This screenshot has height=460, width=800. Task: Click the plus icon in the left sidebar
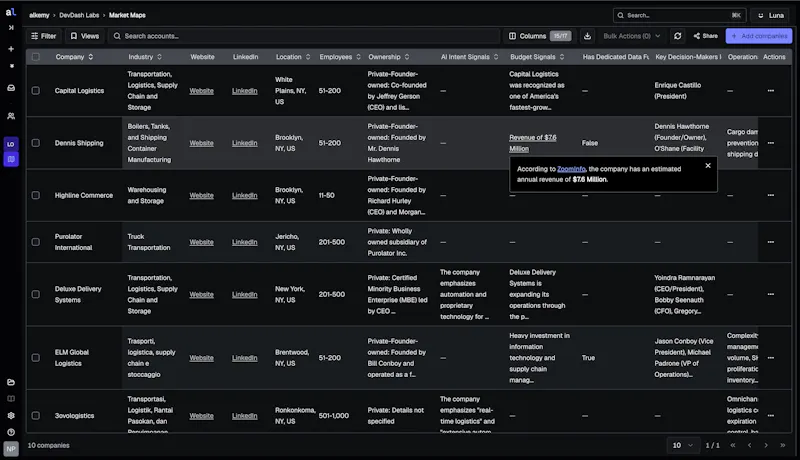point(11,49)
